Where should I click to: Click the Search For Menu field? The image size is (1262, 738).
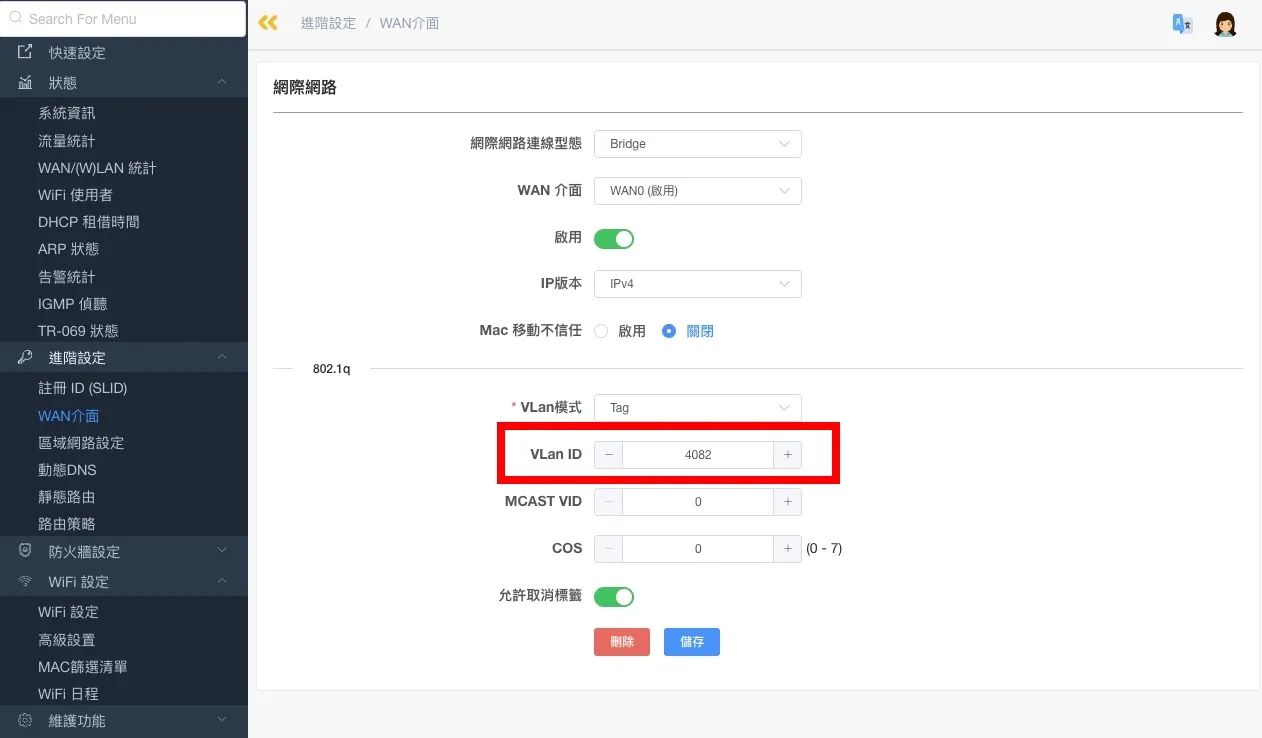[124, 18]
